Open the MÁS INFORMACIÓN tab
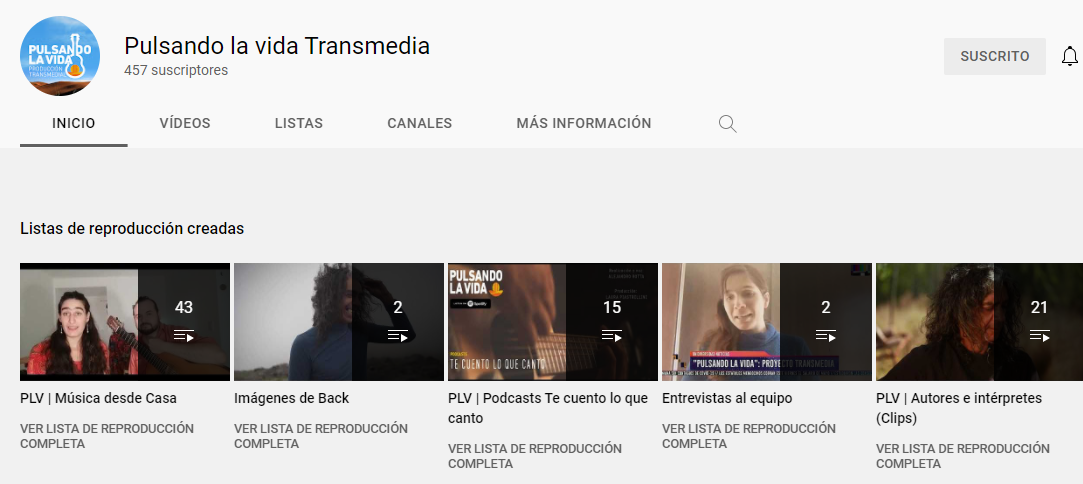Viewport: 1083px width, 484px height. pyautogui.click(x=584, y=124)
